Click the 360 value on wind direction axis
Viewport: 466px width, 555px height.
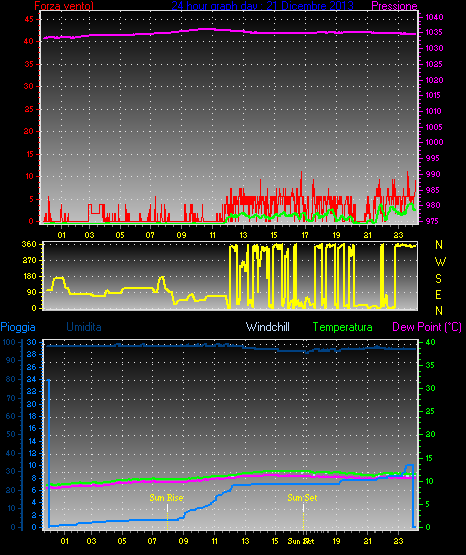pos(29,244)
